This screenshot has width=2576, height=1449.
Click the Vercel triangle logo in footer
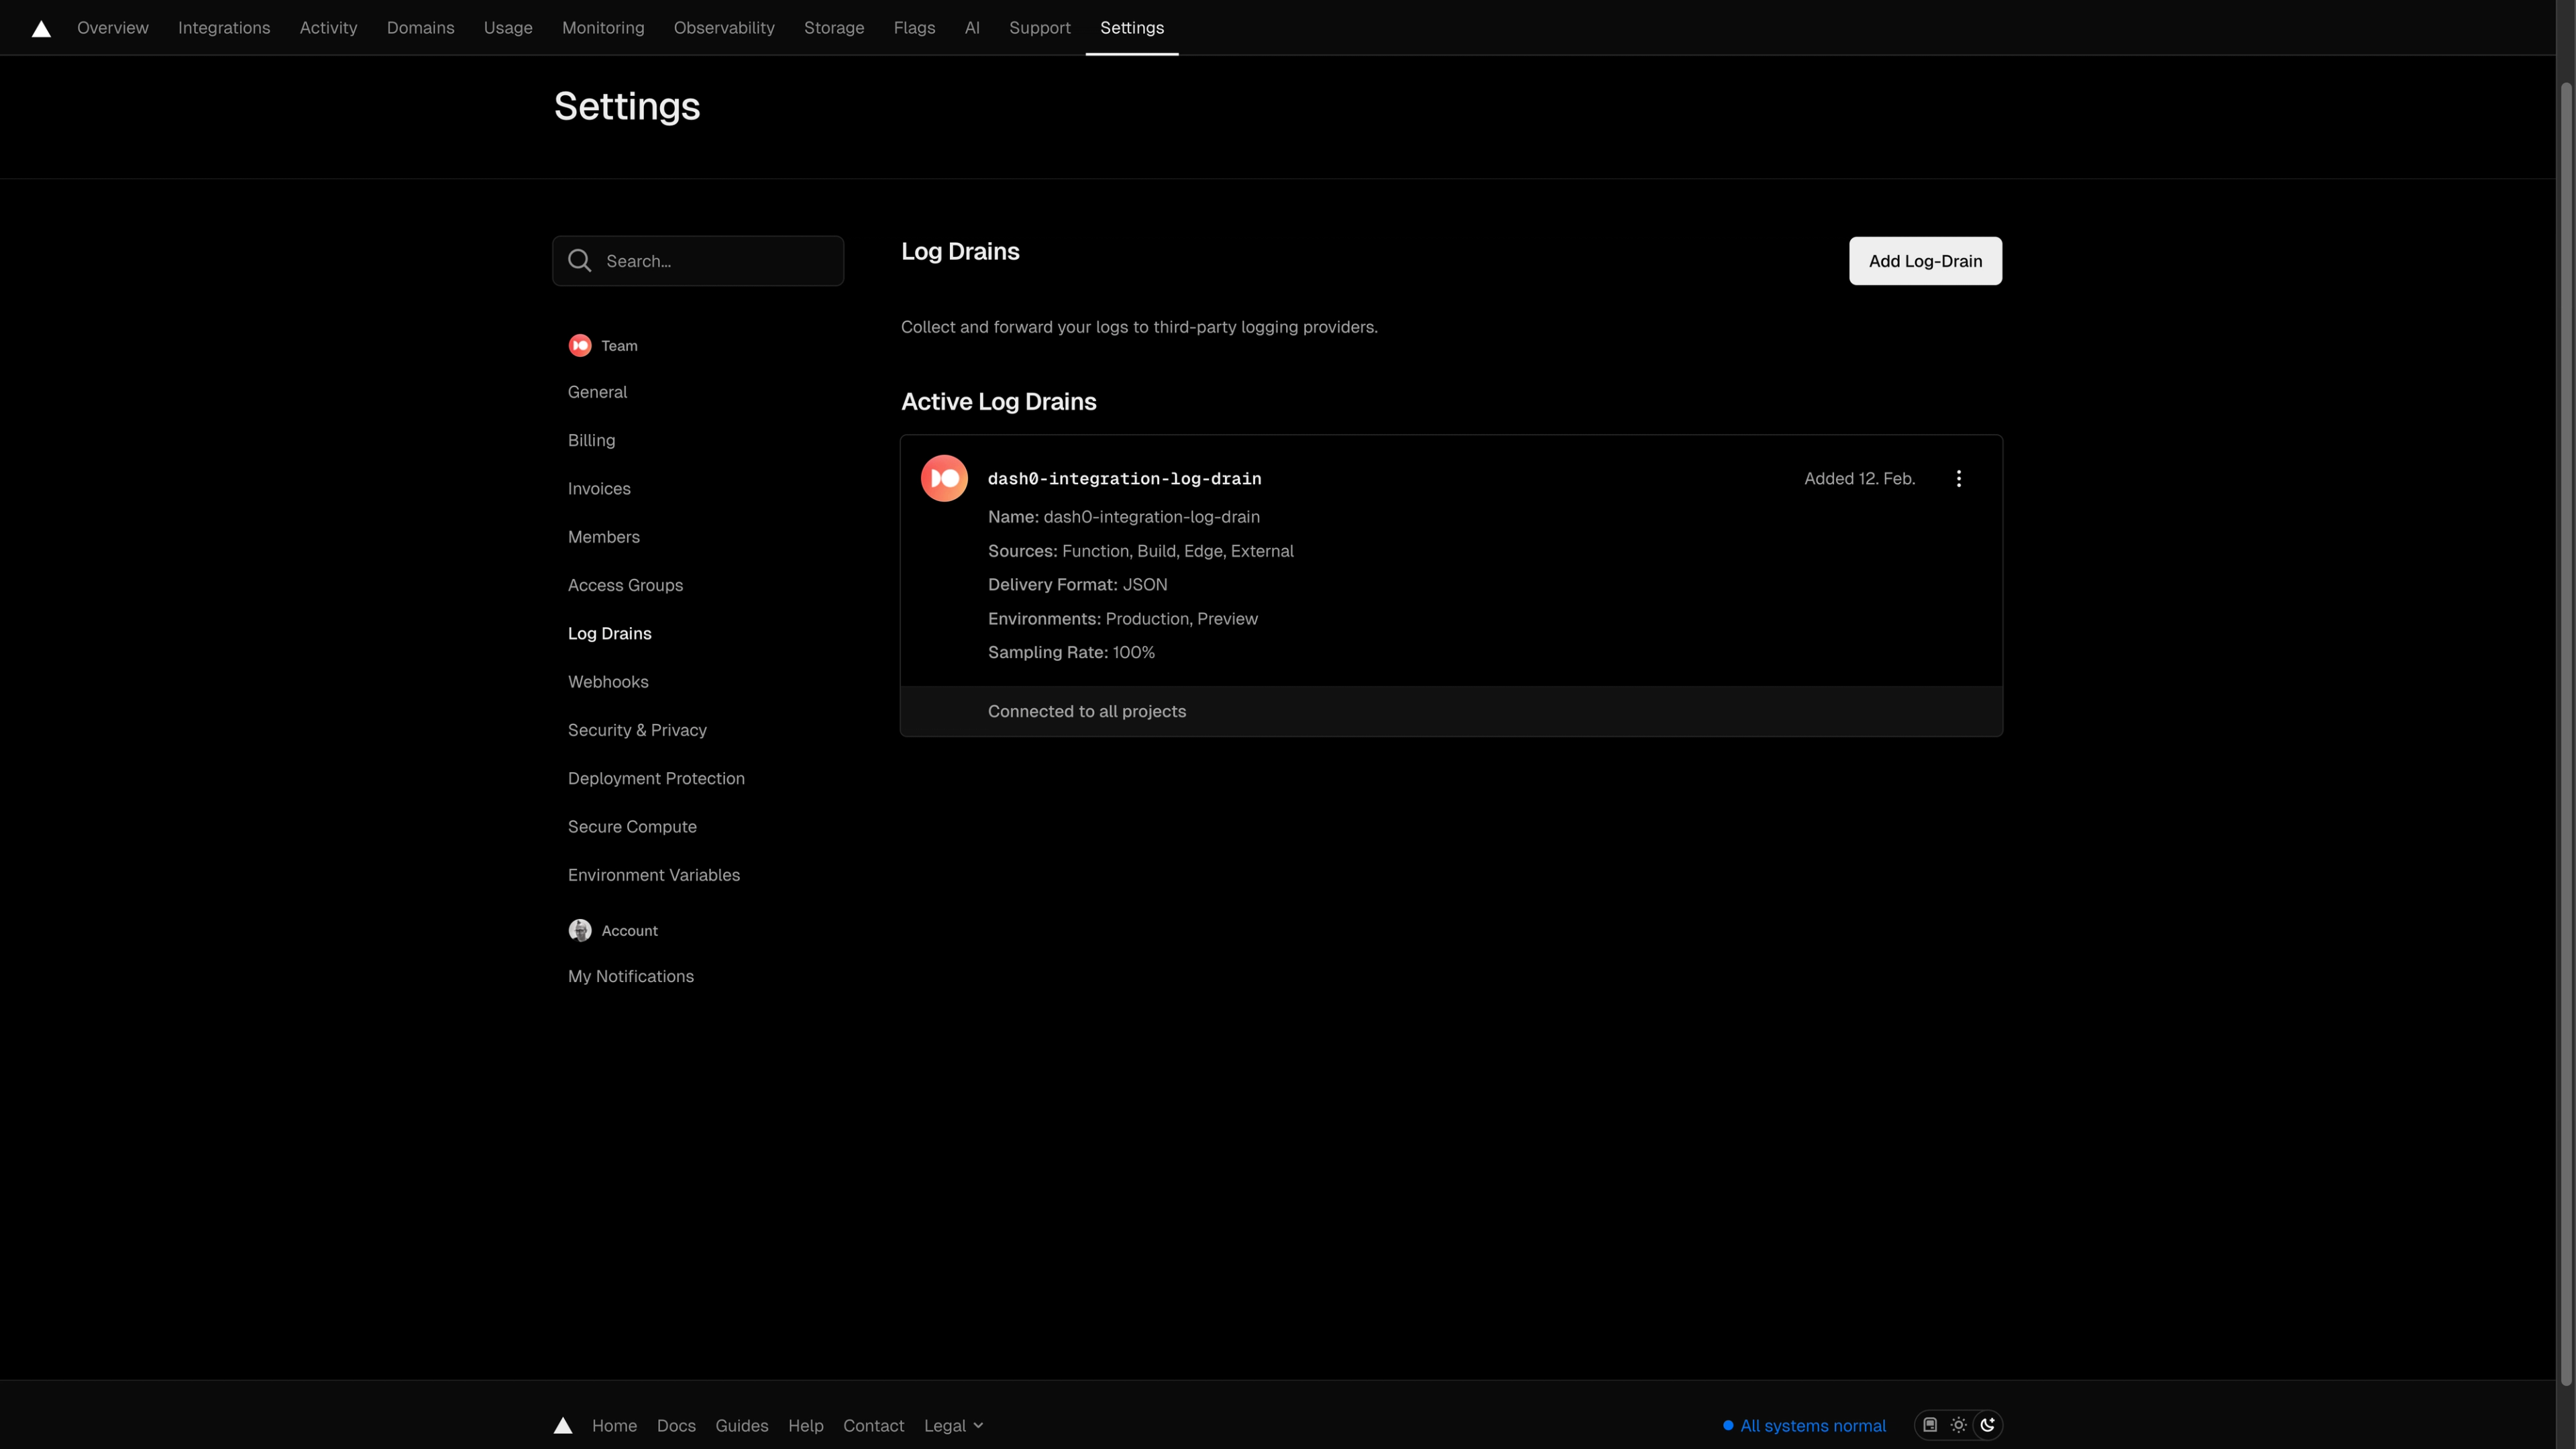click(563, 1425)
